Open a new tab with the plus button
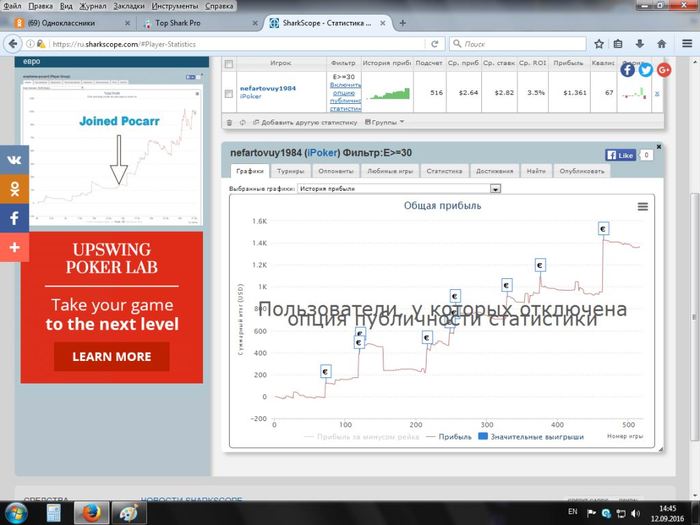Viewport: 700px width, 525px height. [402, 23]
